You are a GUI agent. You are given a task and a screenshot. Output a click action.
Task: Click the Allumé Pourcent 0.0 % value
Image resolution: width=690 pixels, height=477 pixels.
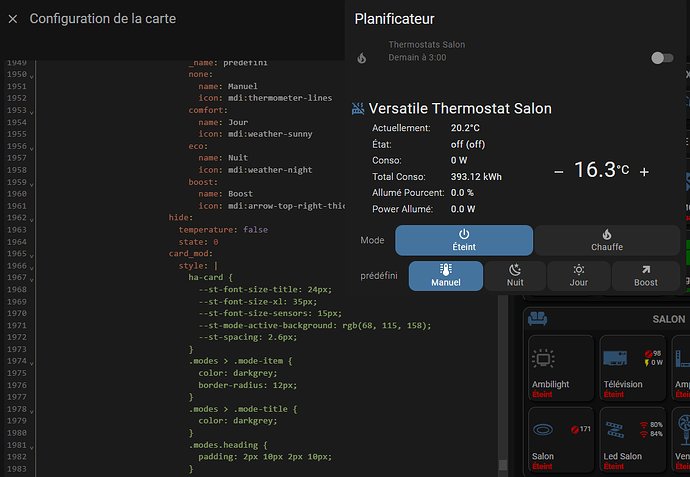462,193
